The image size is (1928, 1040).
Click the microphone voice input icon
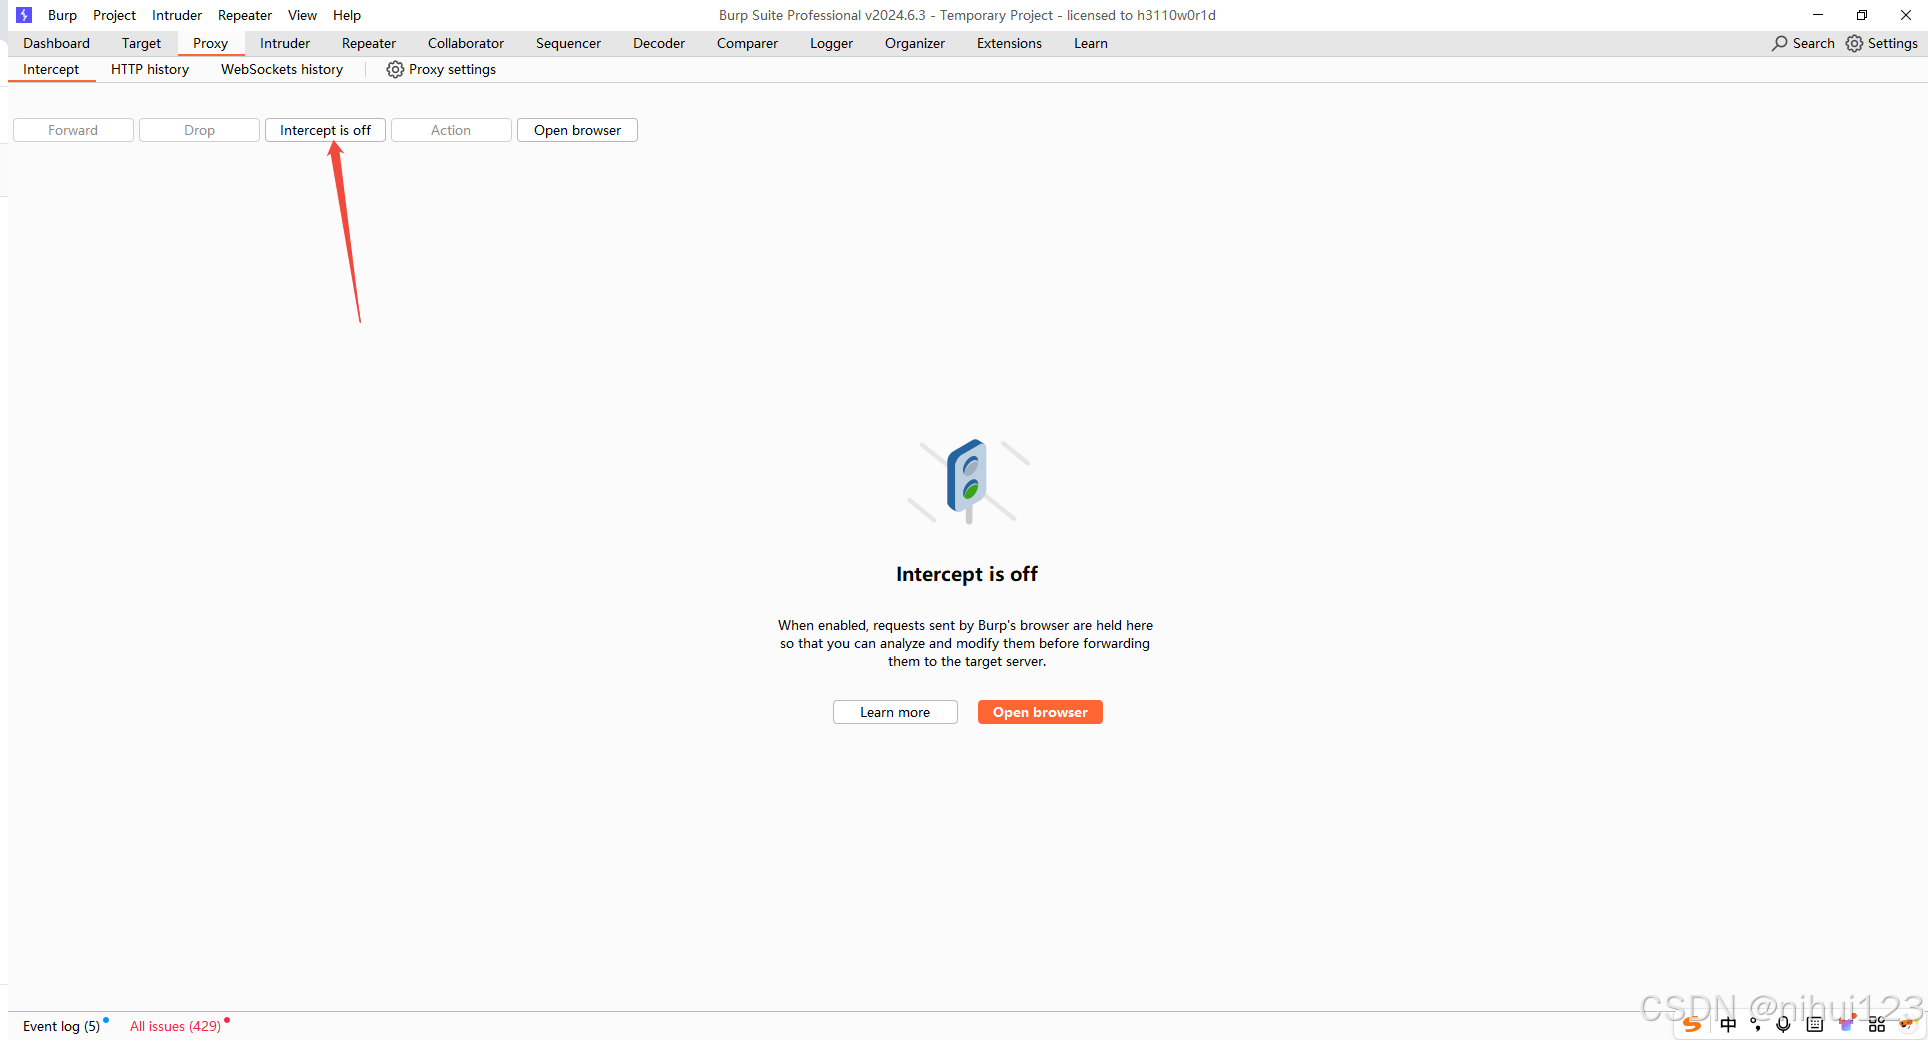pyautogui.click(x=1783, y=1025)
